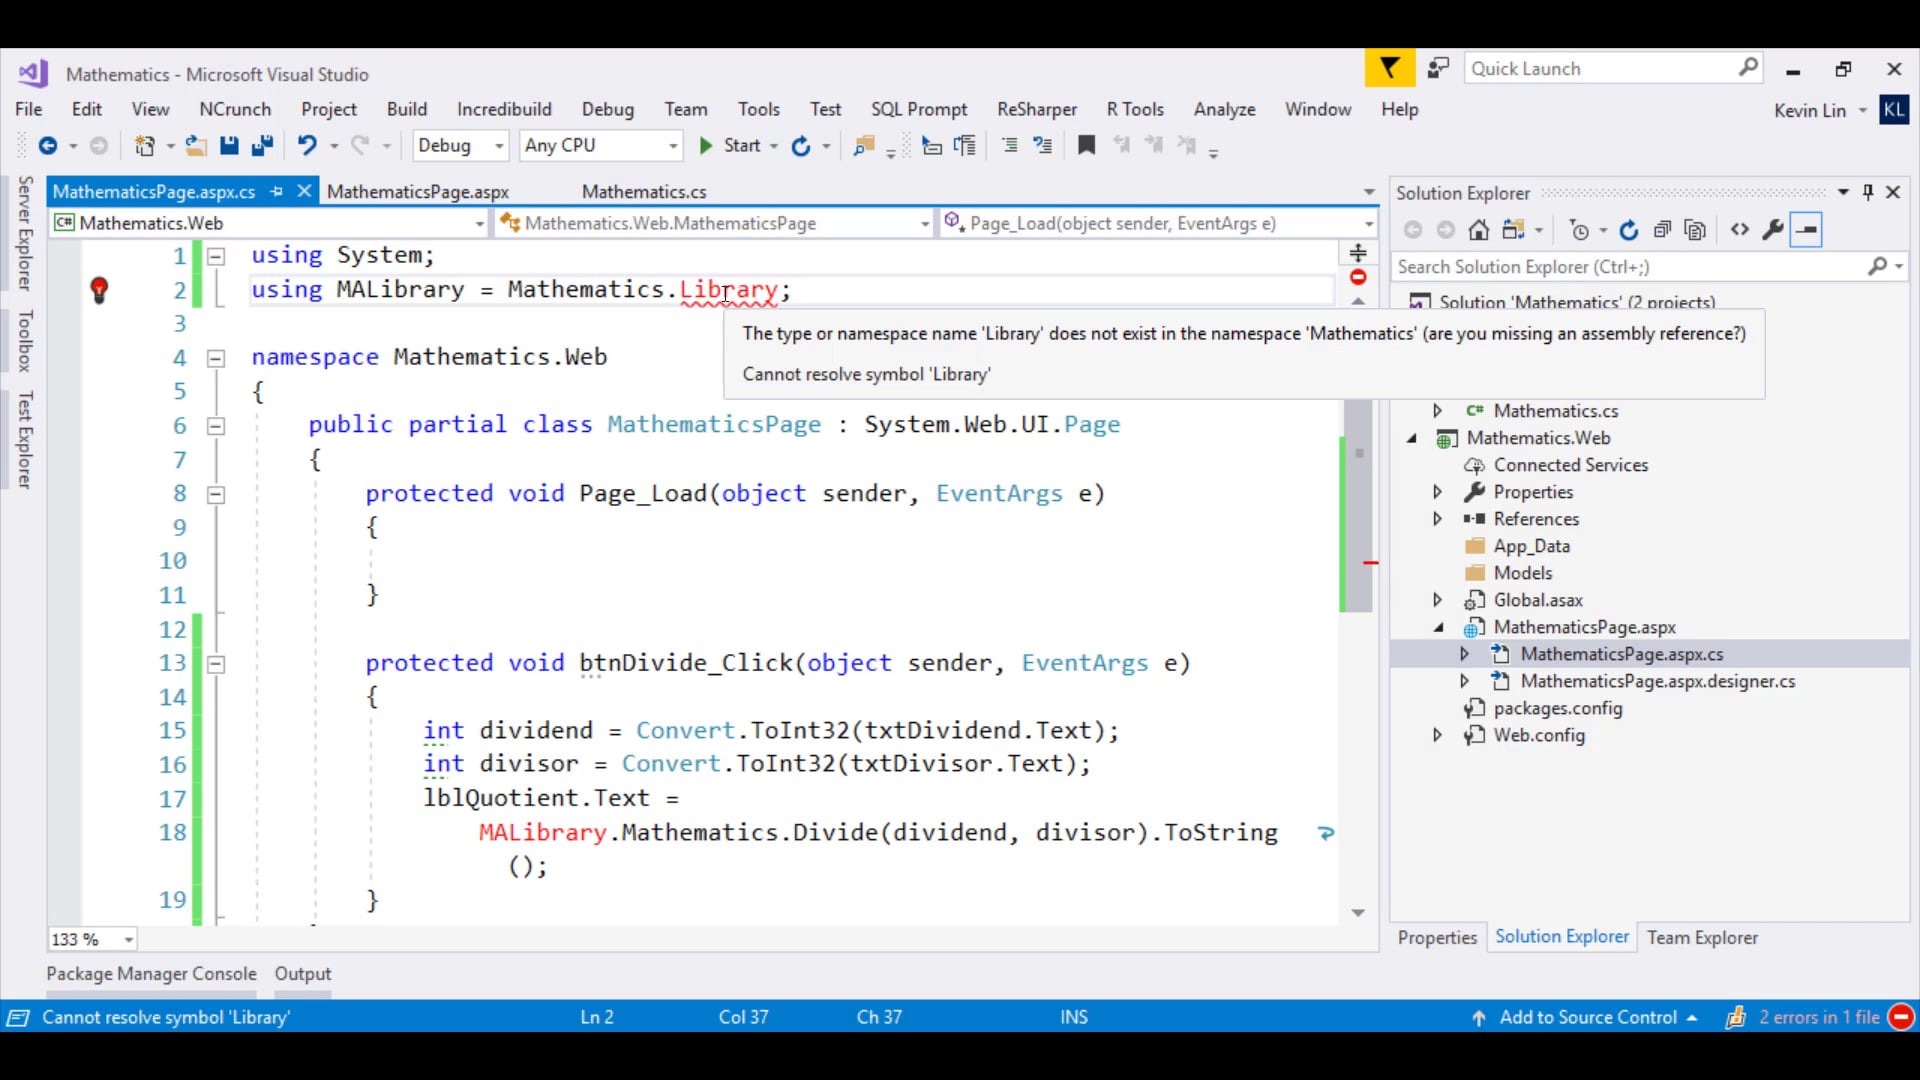
Task: Refresh the Solution Explorer
Action: click(1629, 229)
